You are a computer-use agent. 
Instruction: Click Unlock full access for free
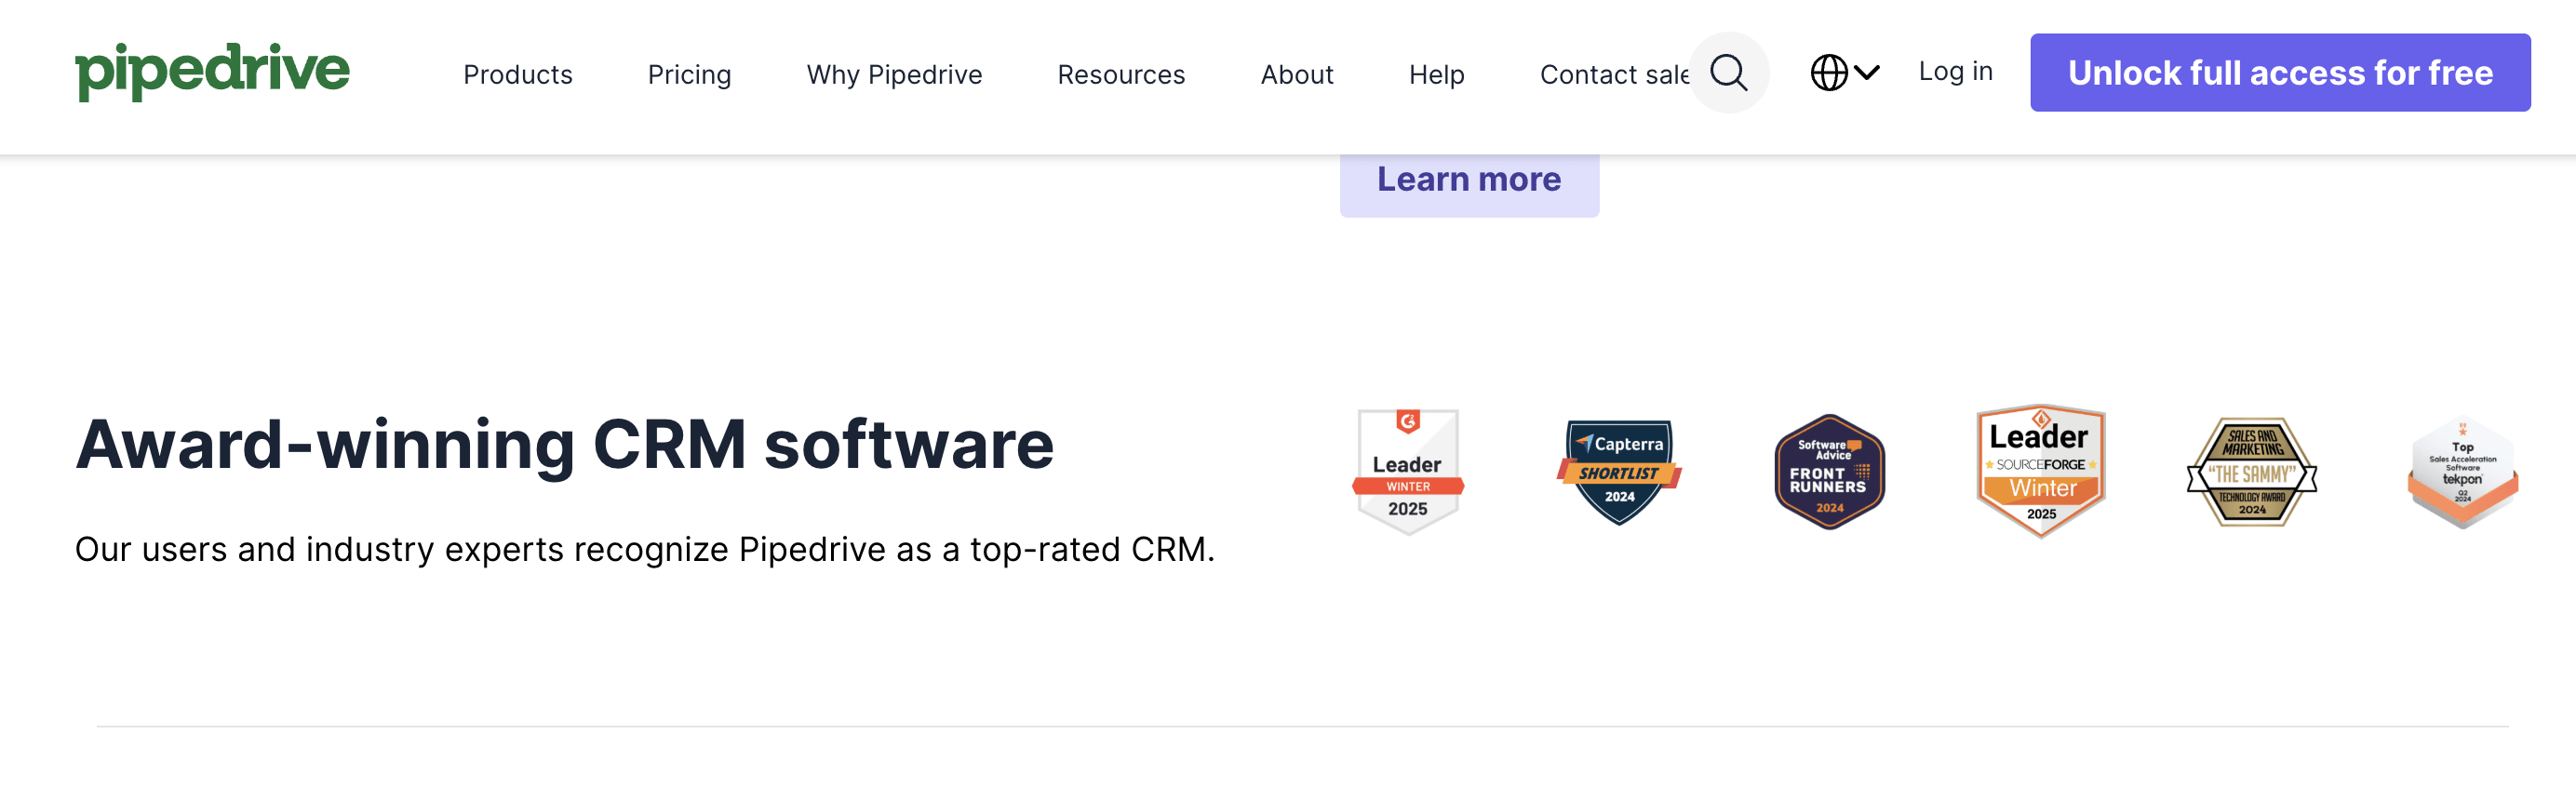2280,72
